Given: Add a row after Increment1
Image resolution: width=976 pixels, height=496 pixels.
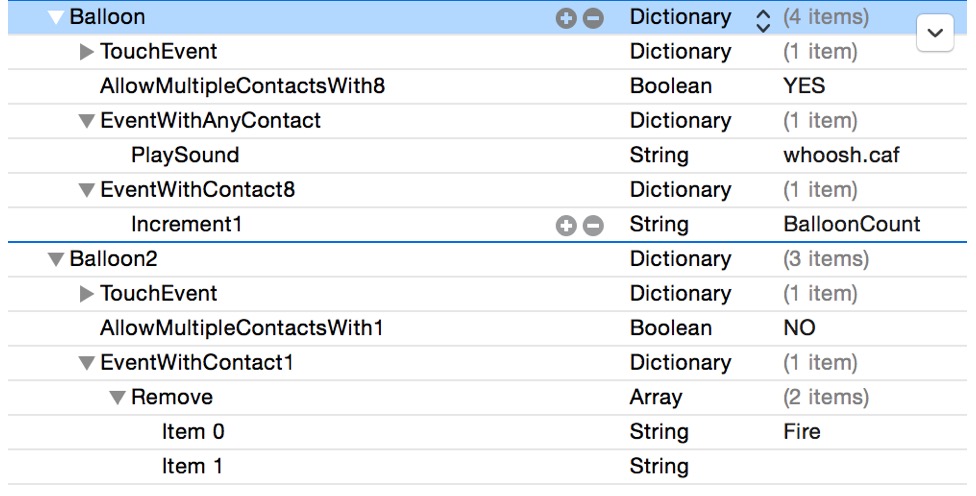Looking at the screenshot, I should coord(567,226).
